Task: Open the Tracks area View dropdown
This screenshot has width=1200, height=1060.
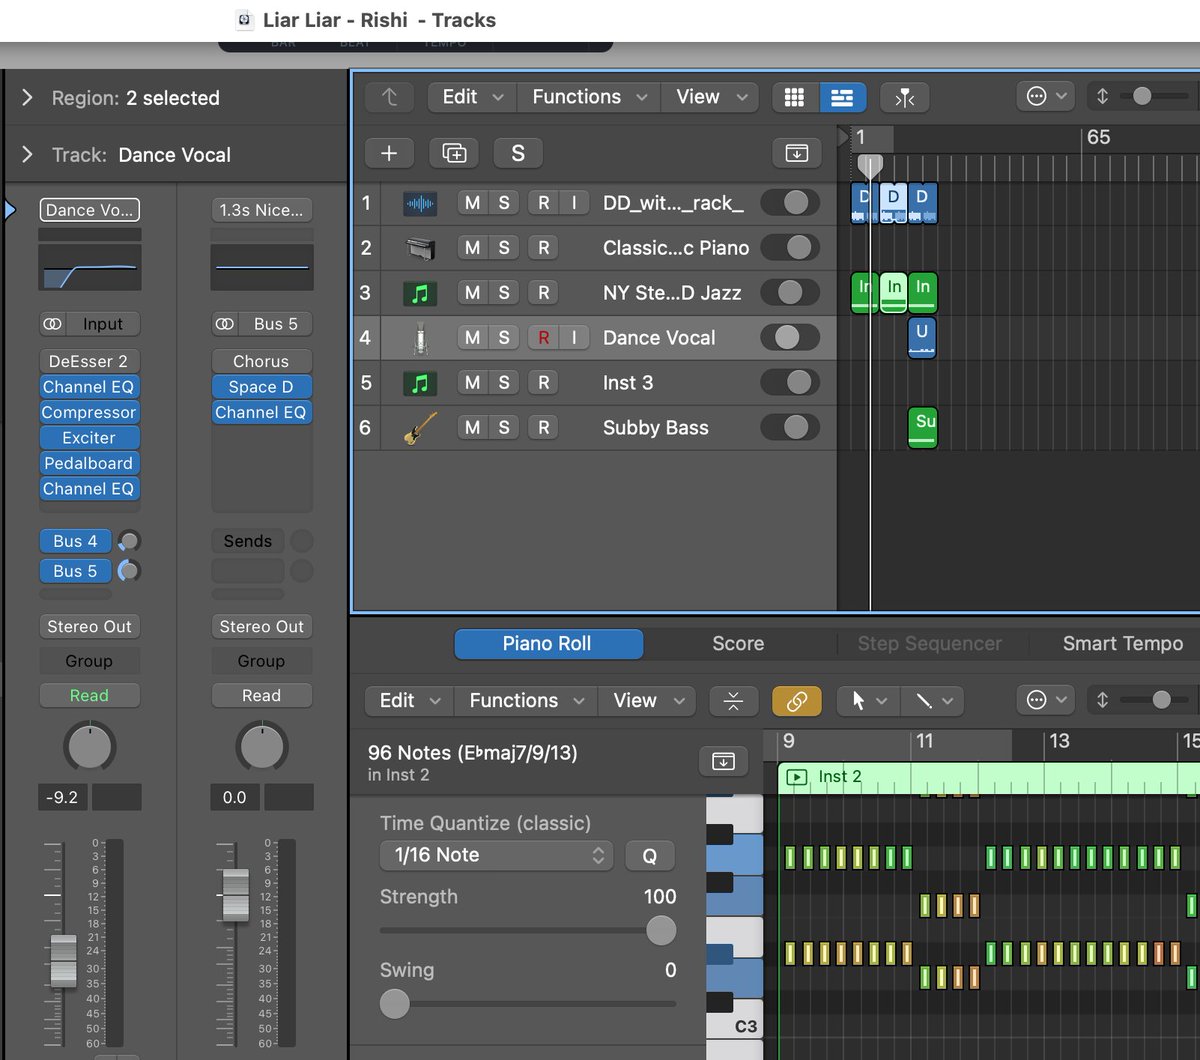Action: click(710, 97)
